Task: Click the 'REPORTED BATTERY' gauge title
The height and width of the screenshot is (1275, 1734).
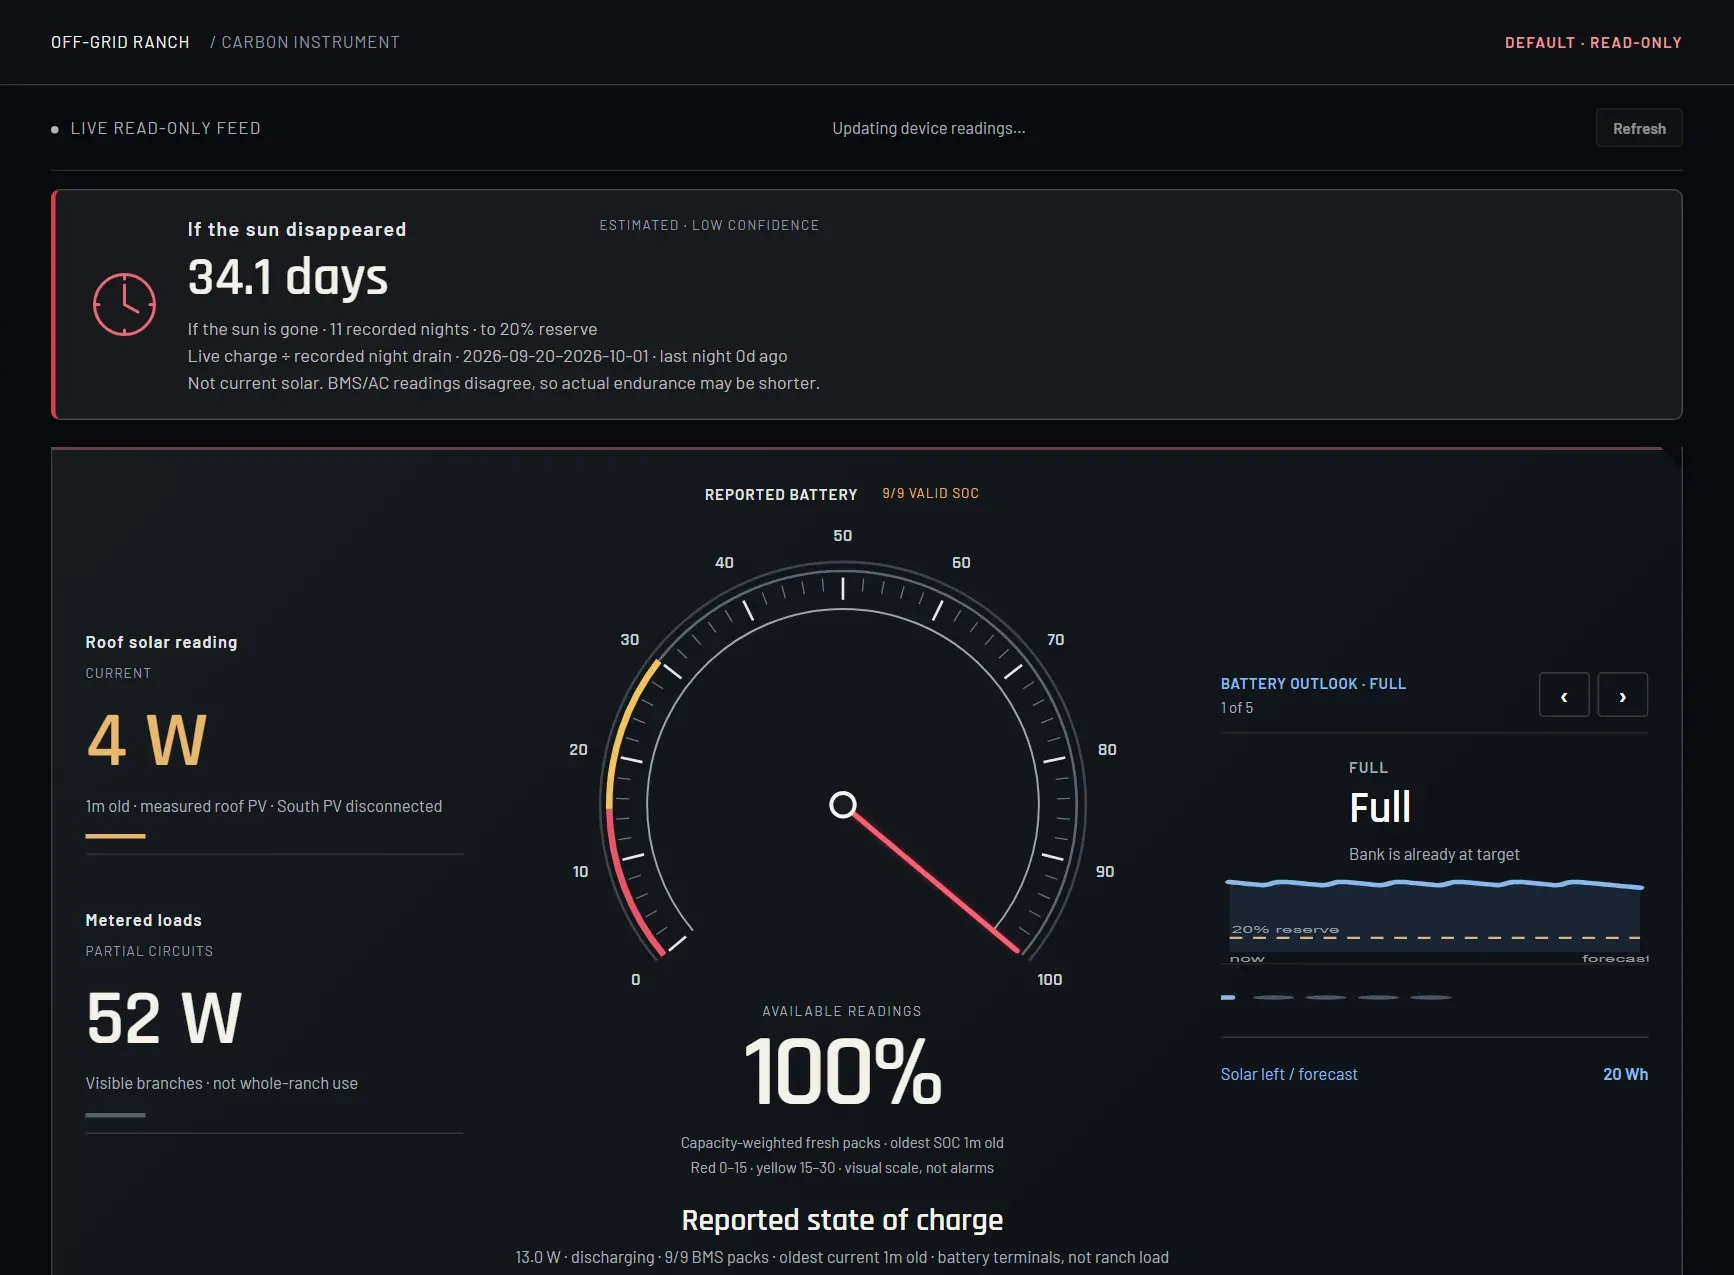Action: click(x=781, y=495)
